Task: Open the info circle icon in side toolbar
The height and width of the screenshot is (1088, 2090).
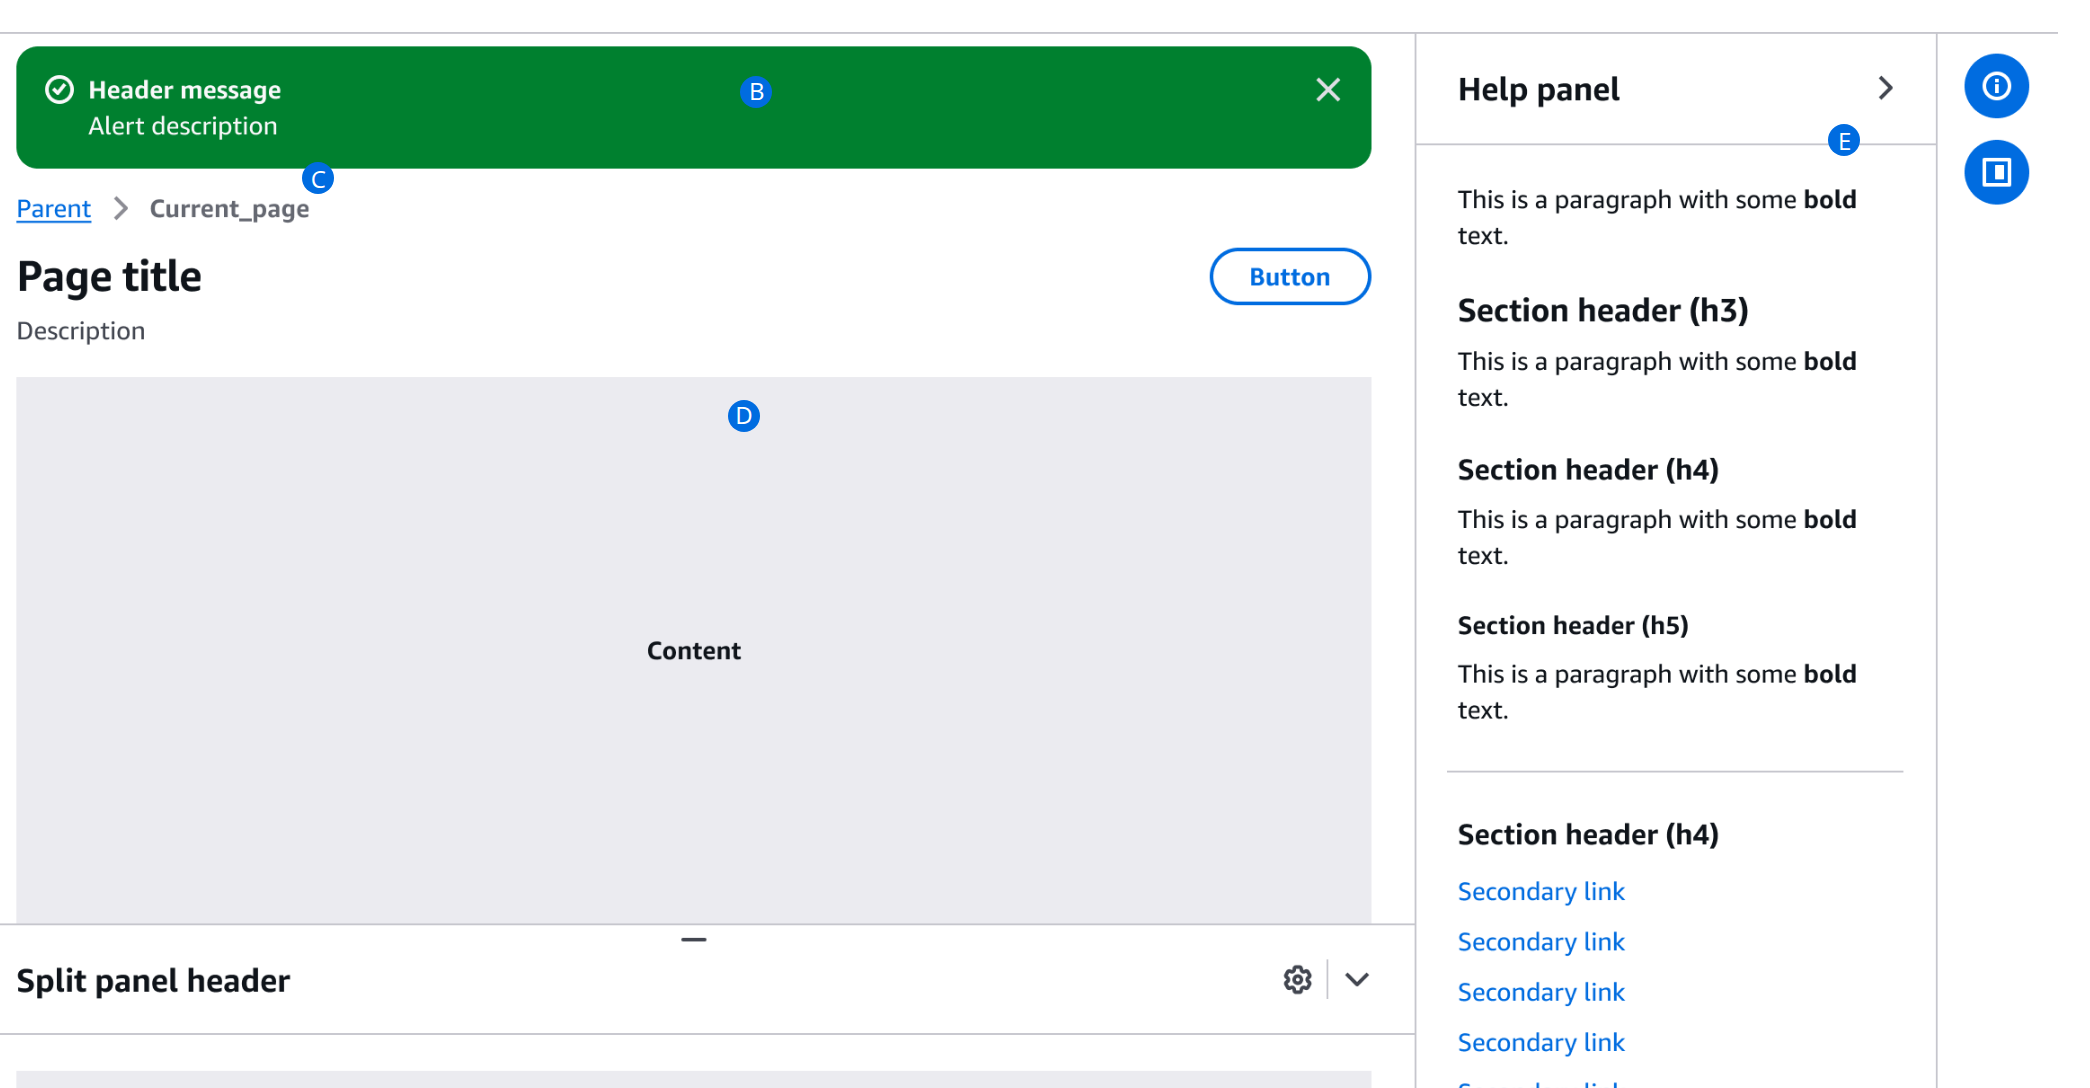Action: click(1996, 86)
